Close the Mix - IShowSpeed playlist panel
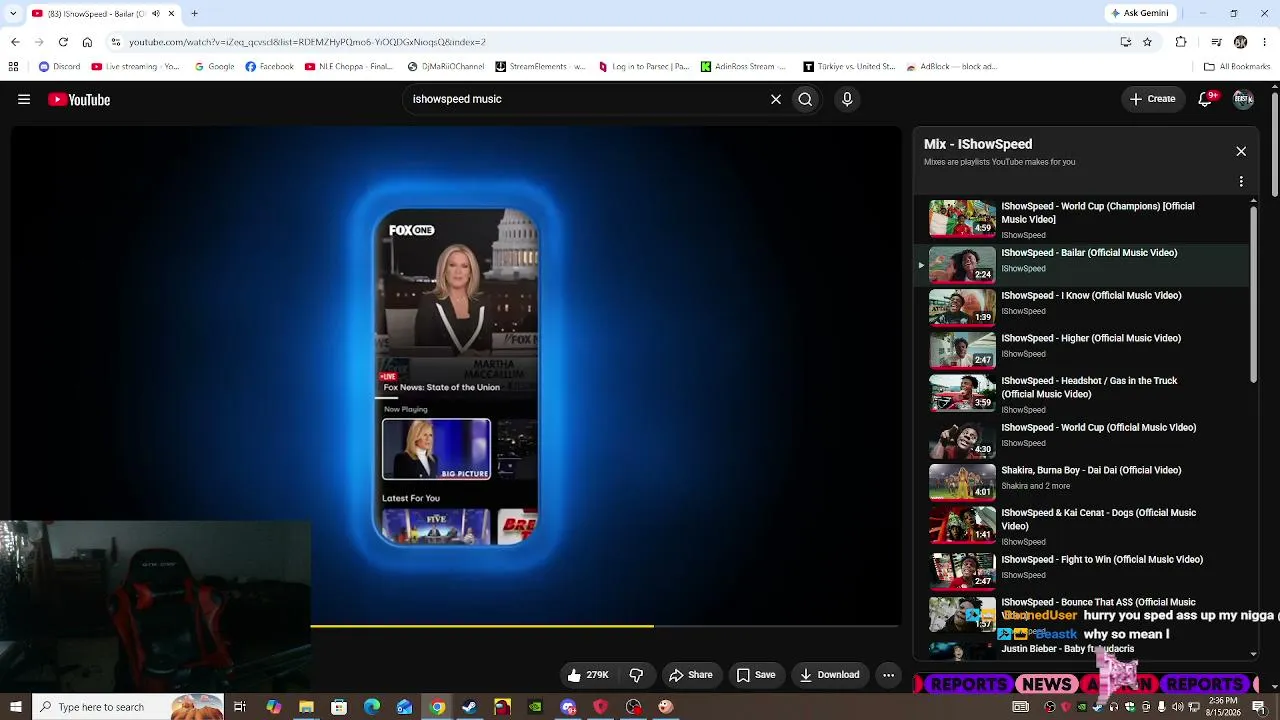The image size is (1280, 720). pos(1241,151)
